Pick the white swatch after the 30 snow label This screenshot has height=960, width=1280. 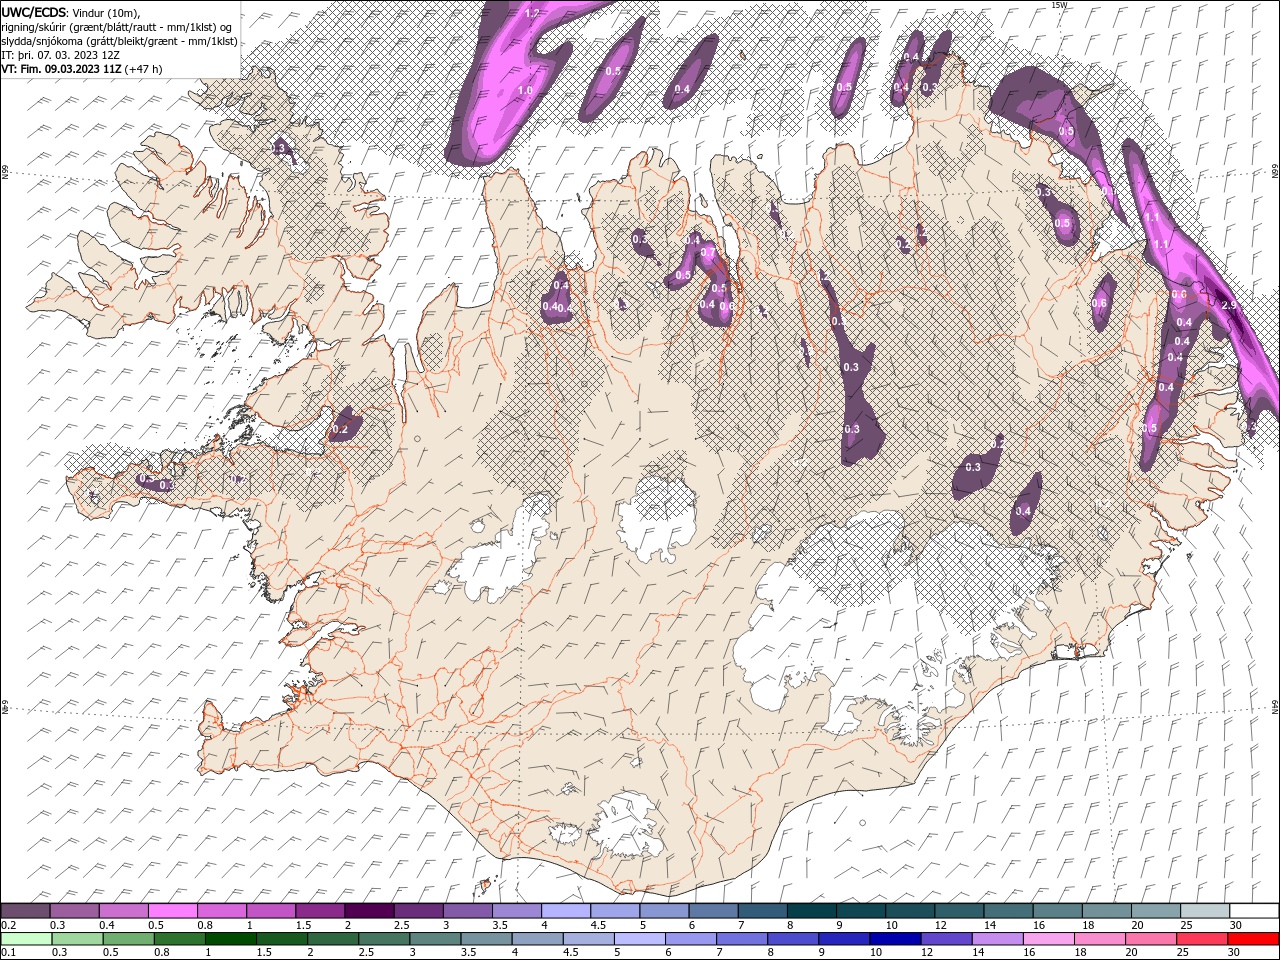point(1253,911)
